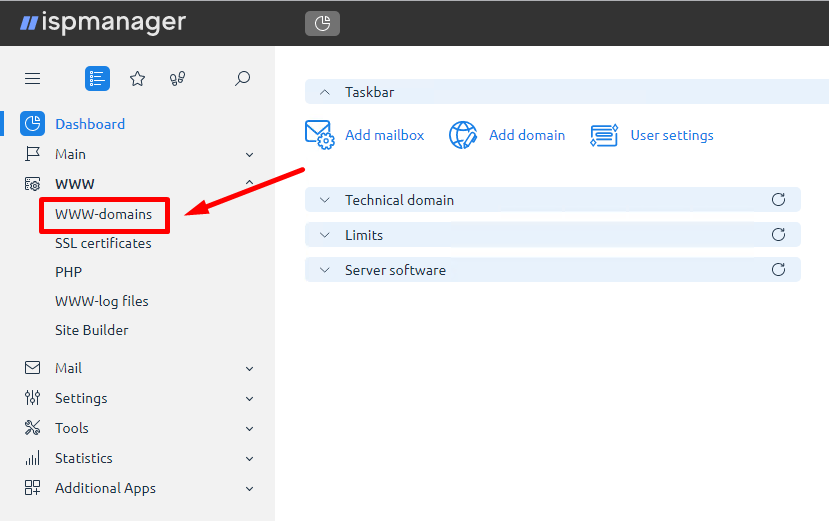
Task: Click the Add domain link
Action: [x=527, y=135]
